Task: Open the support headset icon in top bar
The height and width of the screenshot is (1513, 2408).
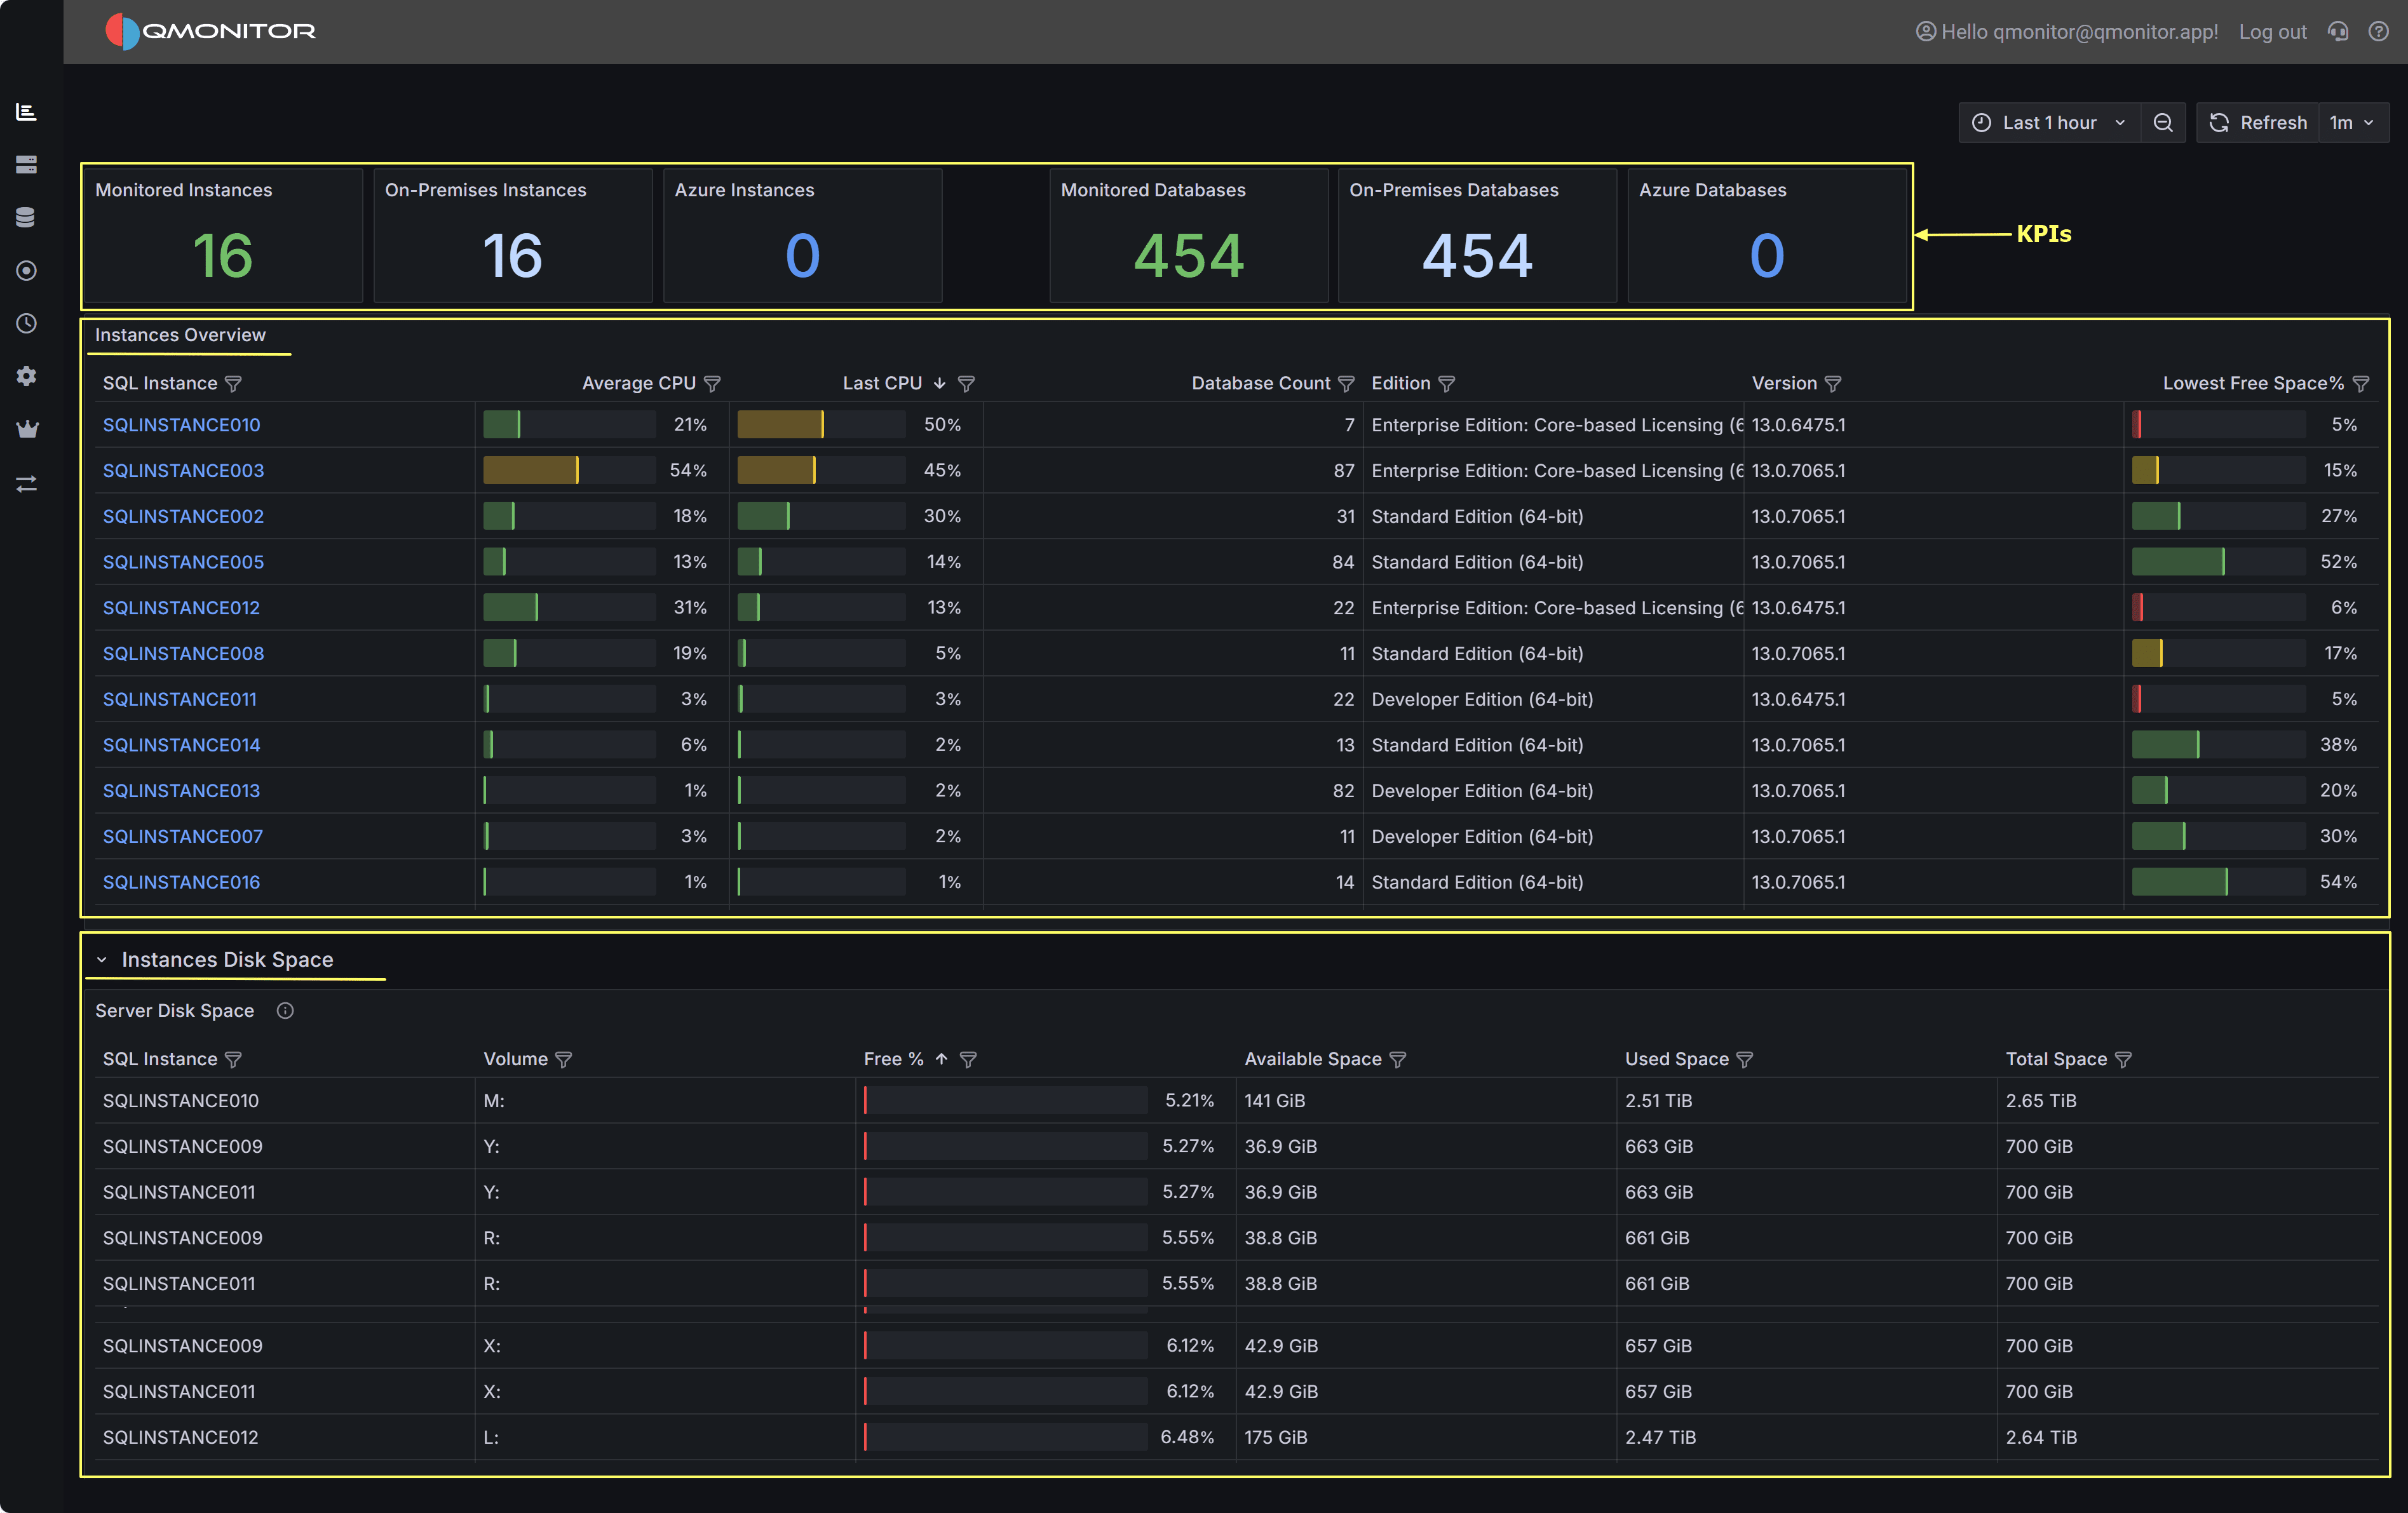Action: [x=2339, y=31]
